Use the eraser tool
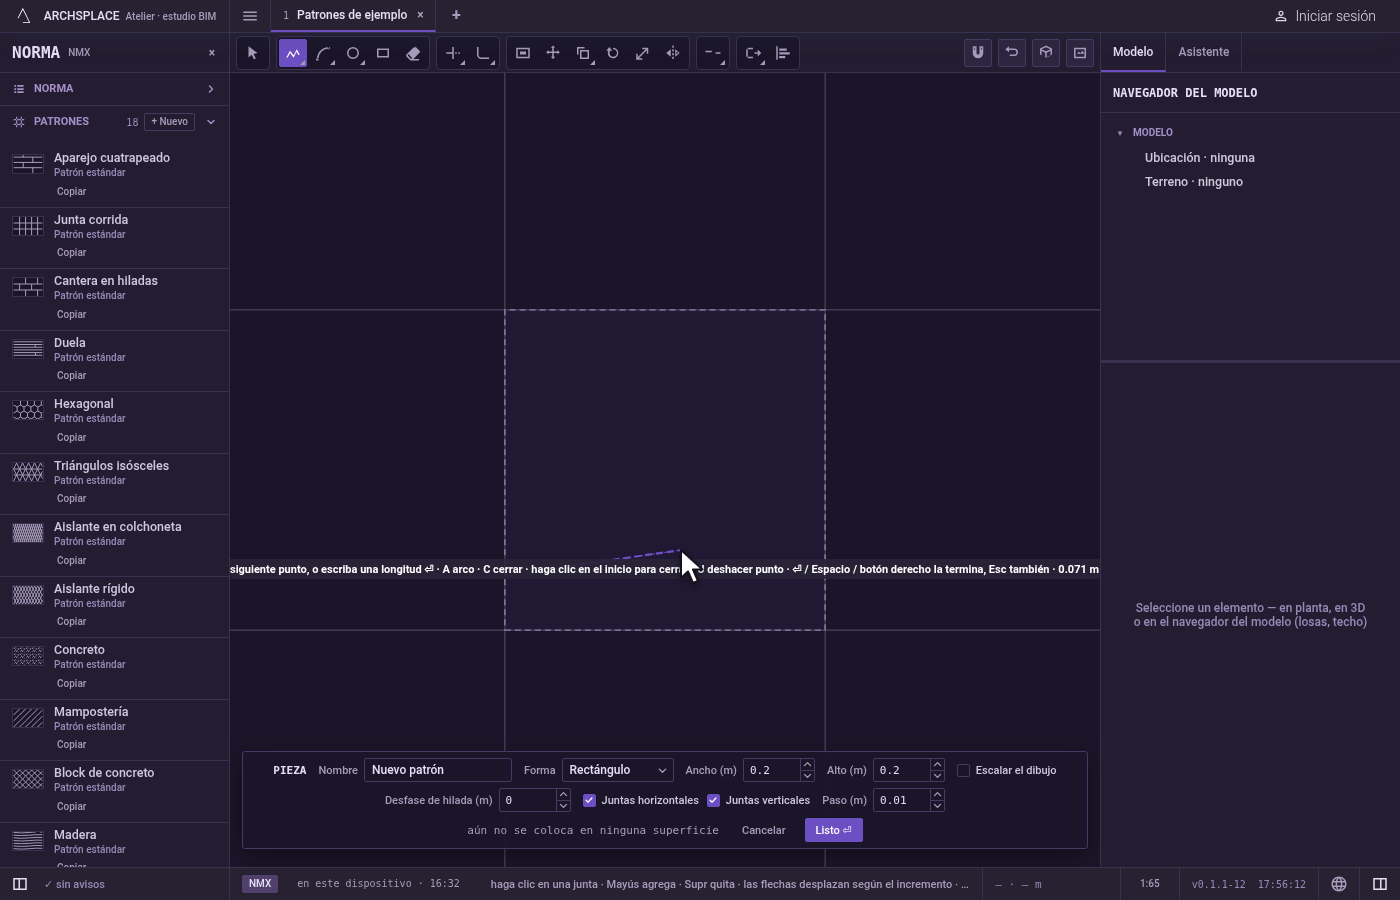Image resolution: width=1400 pixels, height=900 pixels. point(413,53)
